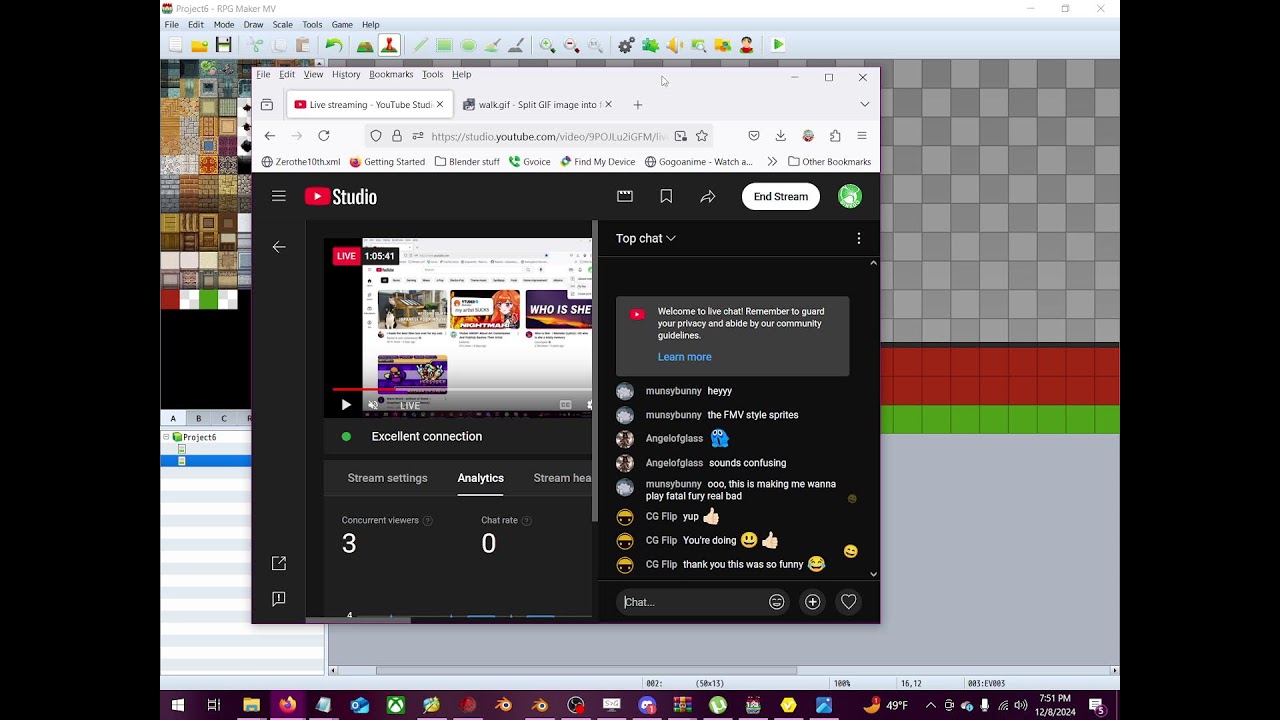Open Firefox Bookmarks menu

391,74
